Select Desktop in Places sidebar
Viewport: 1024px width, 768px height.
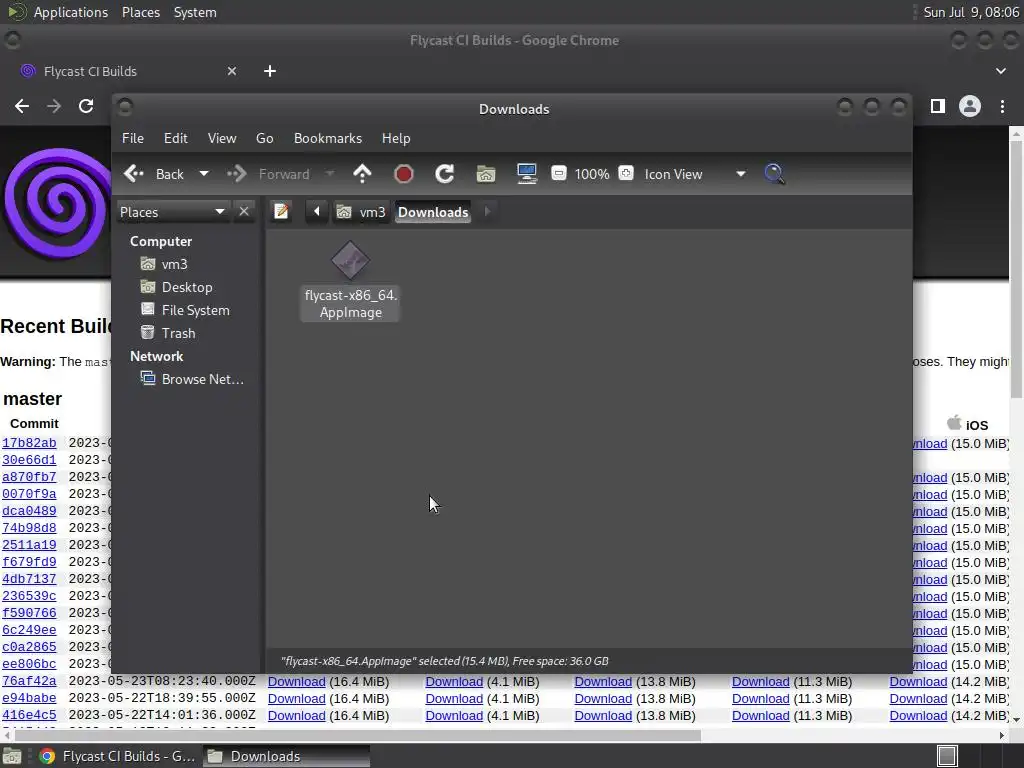(176, 287)
